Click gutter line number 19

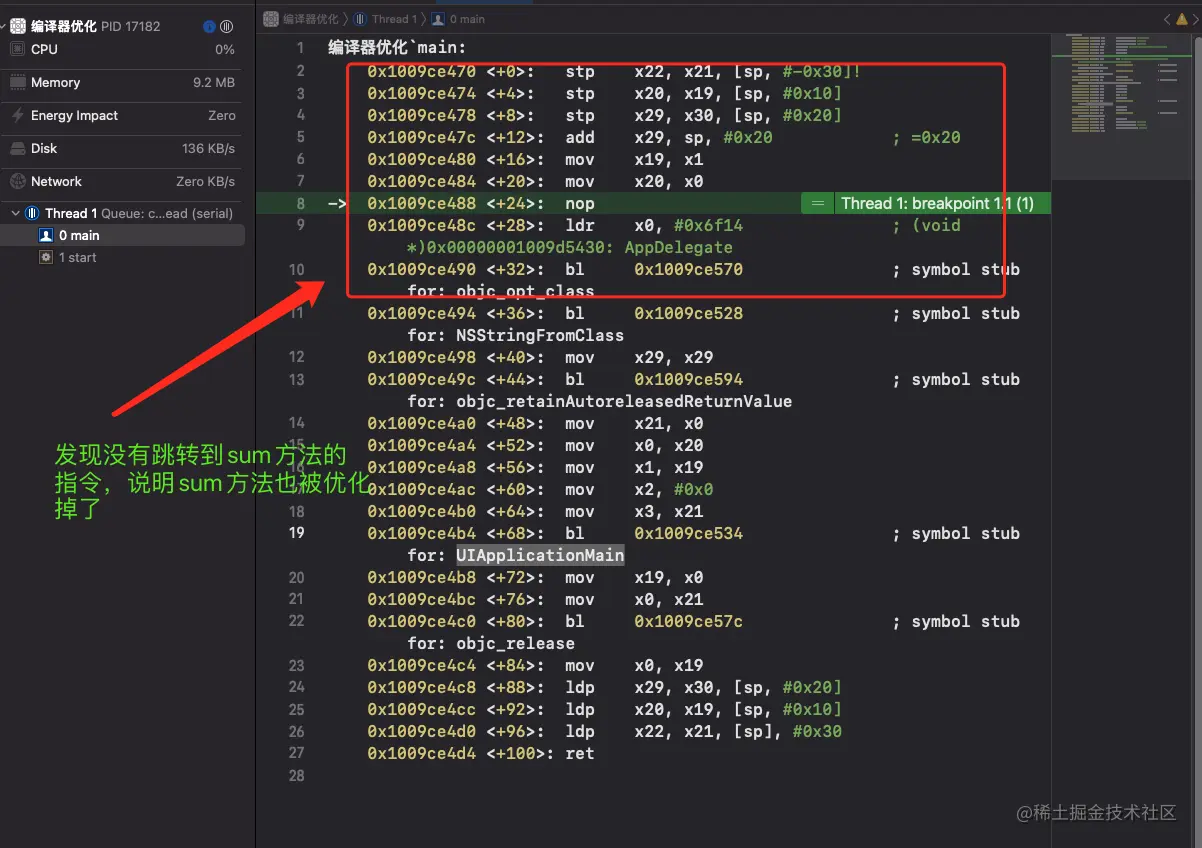pos(296,533)
